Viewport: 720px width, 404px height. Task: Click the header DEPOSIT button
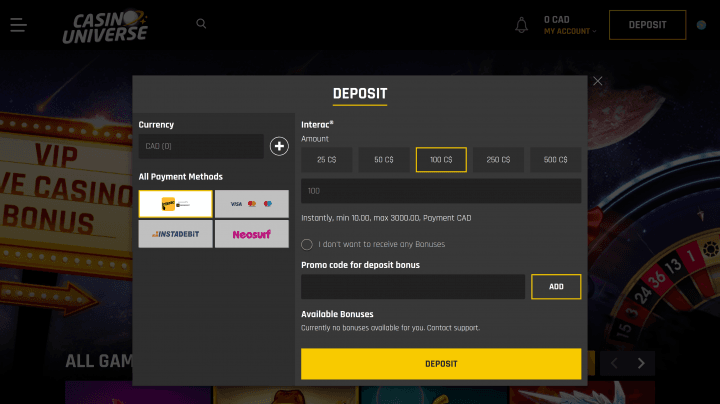pyautogui.click(x=647, y=25)
